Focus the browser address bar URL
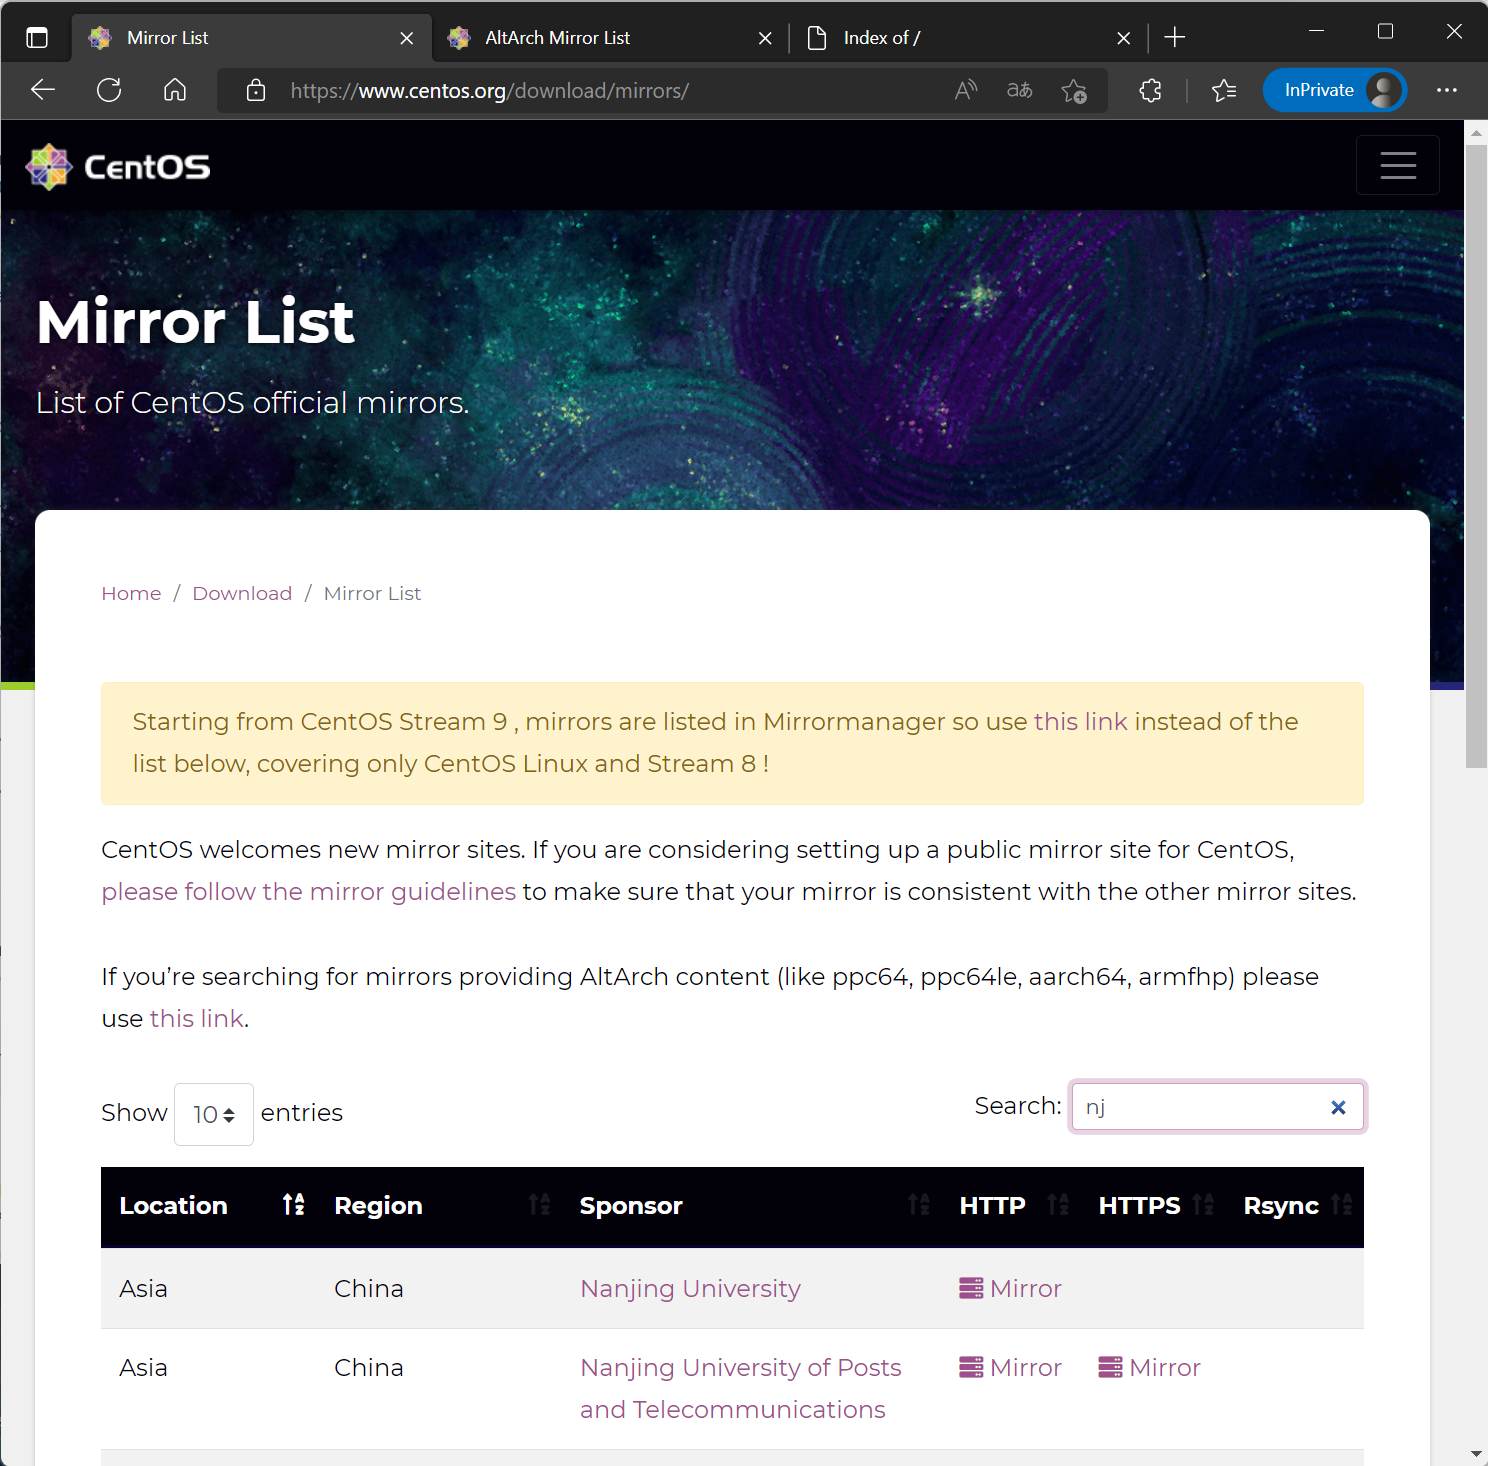Image resolution: width=1488 pixels, height=1466 pixels. [490, 91]
